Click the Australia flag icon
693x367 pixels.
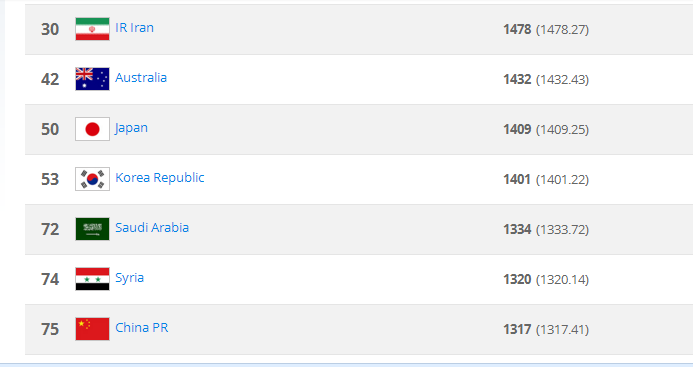92,79
